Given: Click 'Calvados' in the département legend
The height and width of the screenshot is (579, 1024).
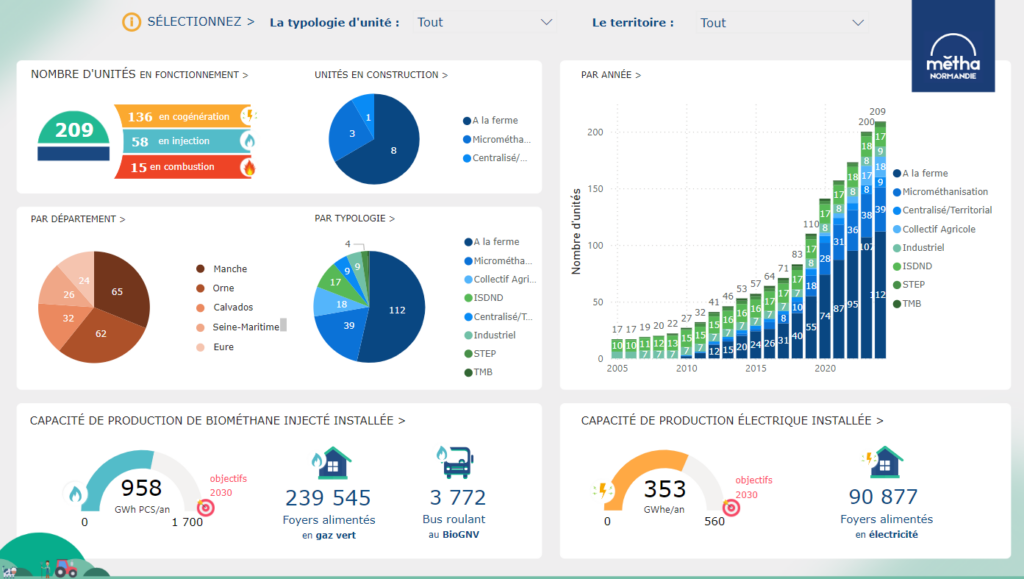Looking at the screenshot, I should (233, 307).
